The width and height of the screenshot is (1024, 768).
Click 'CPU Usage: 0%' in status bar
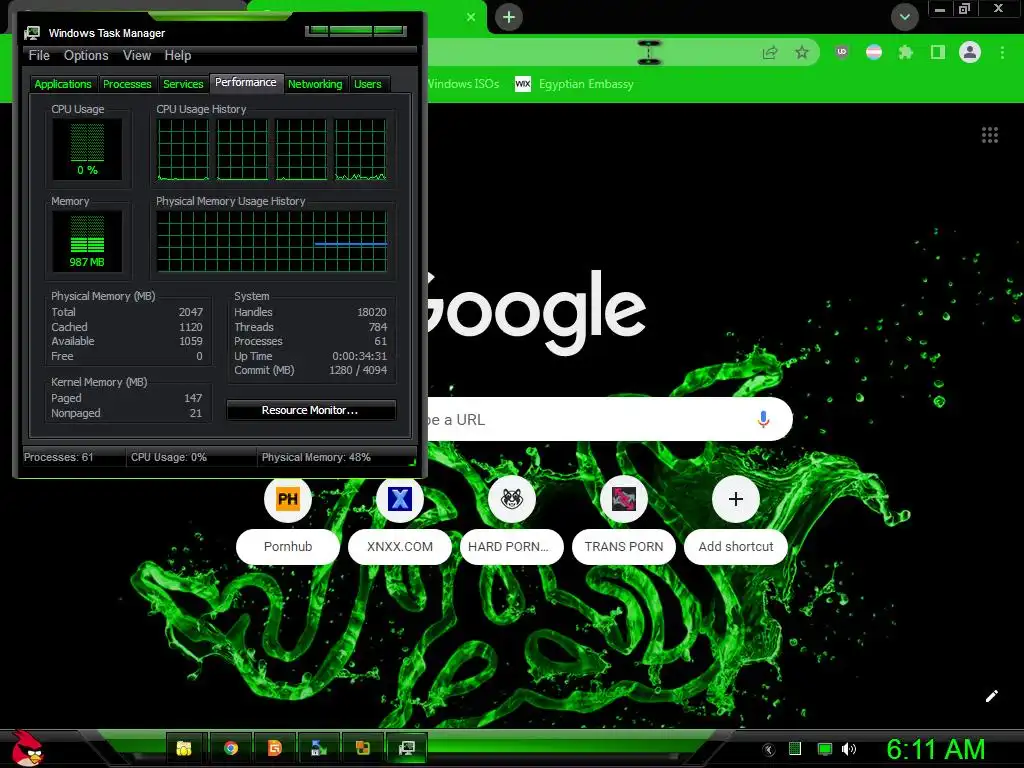(x=168, y=457)
